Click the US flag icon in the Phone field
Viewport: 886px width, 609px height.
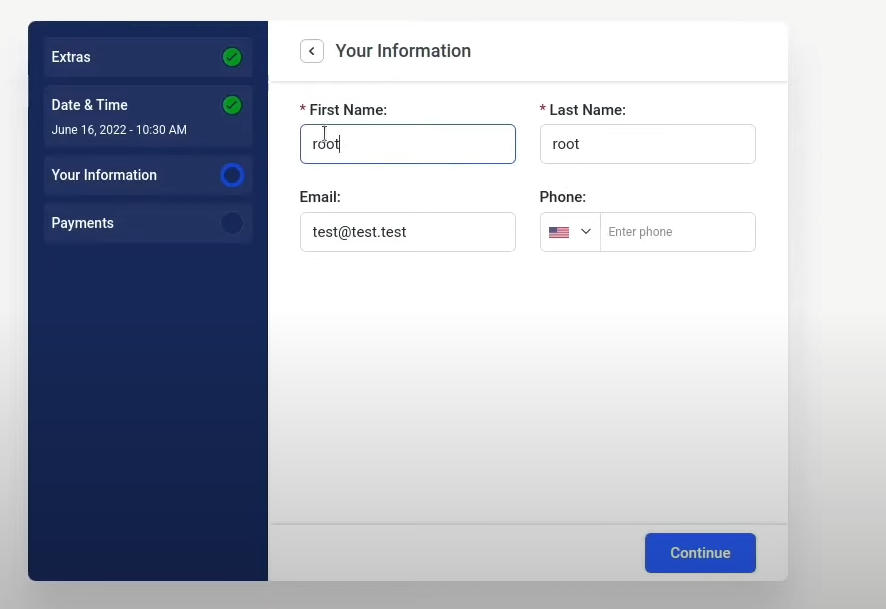click(559, 232)
